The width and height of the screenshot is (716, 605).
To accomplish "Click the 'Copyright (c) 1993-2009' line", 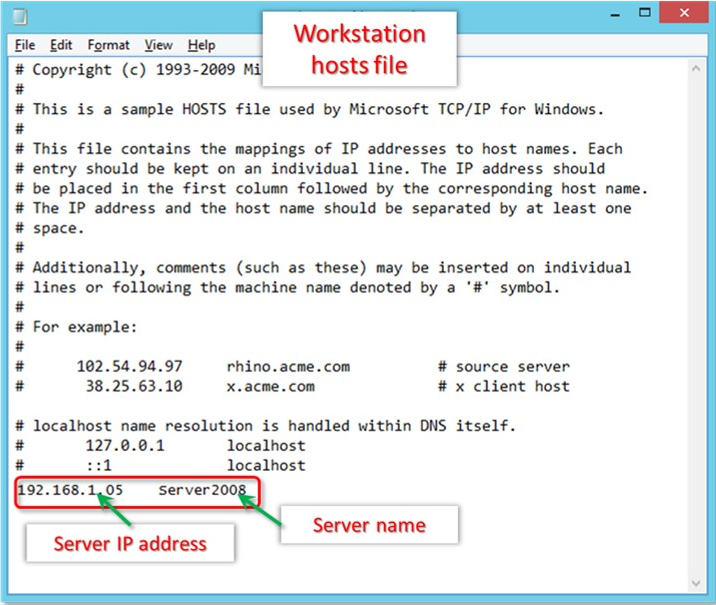I will pyautogui.click(x=138, y=69).
